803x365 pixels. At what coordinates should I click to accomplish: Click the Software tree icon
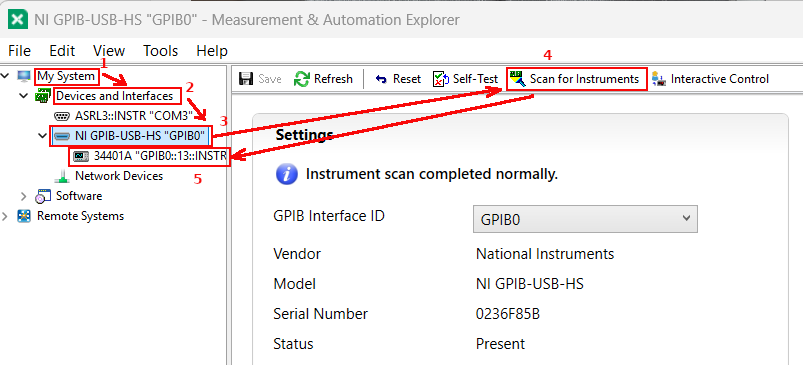coord(43,196)
